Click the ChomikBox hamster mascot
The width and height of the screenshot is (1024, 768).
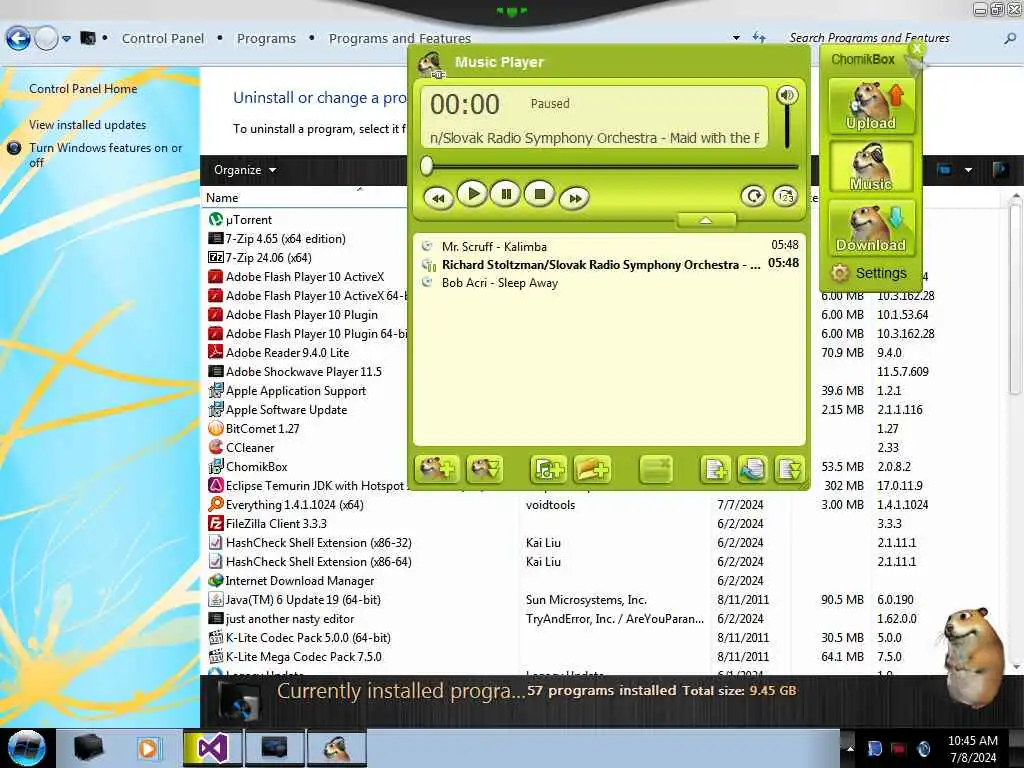click(x=974, y=658)
